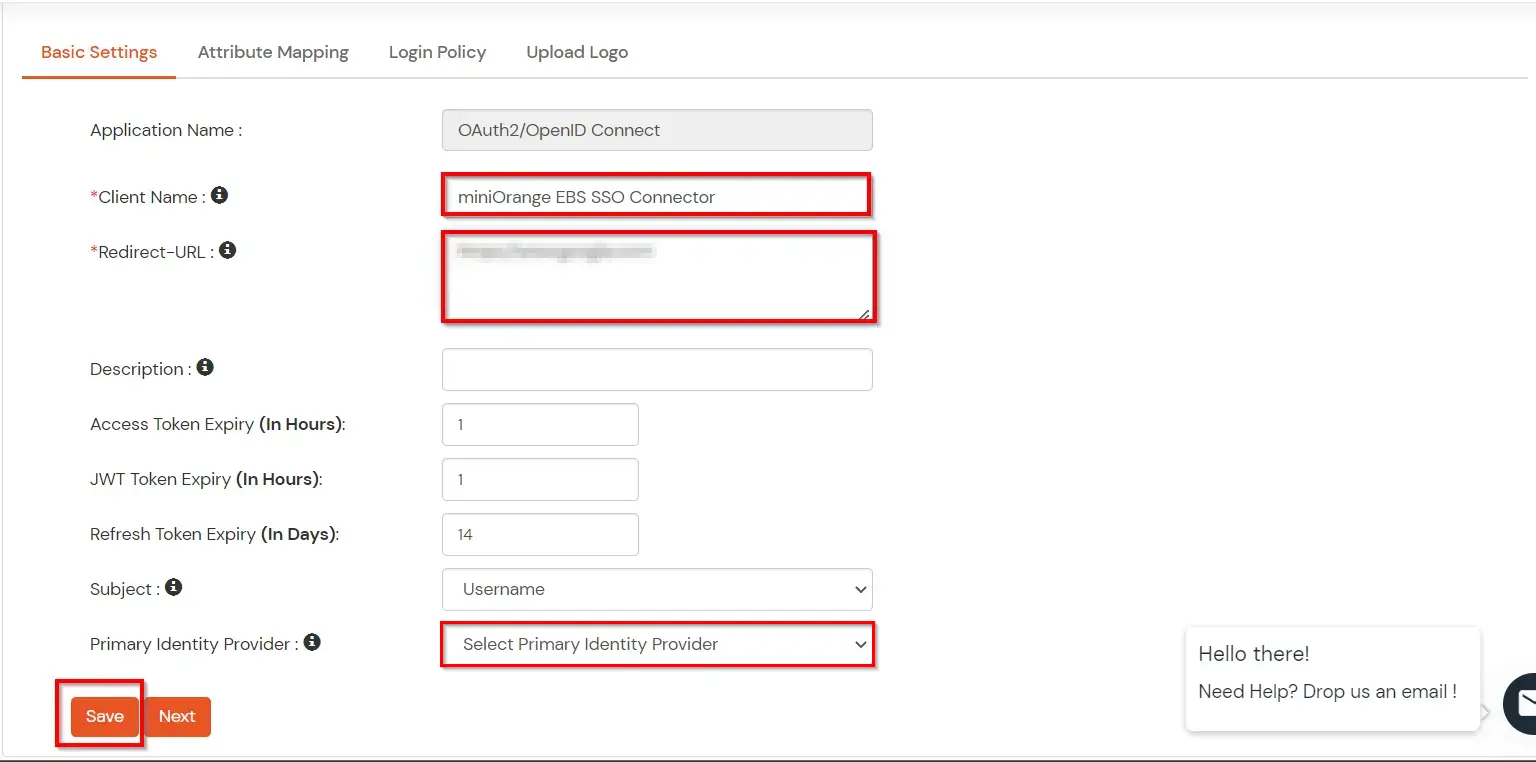The width and height of the screenshot is (1536, 762).
Task: Select the Login Policy tab
Action: click(437, 52)
